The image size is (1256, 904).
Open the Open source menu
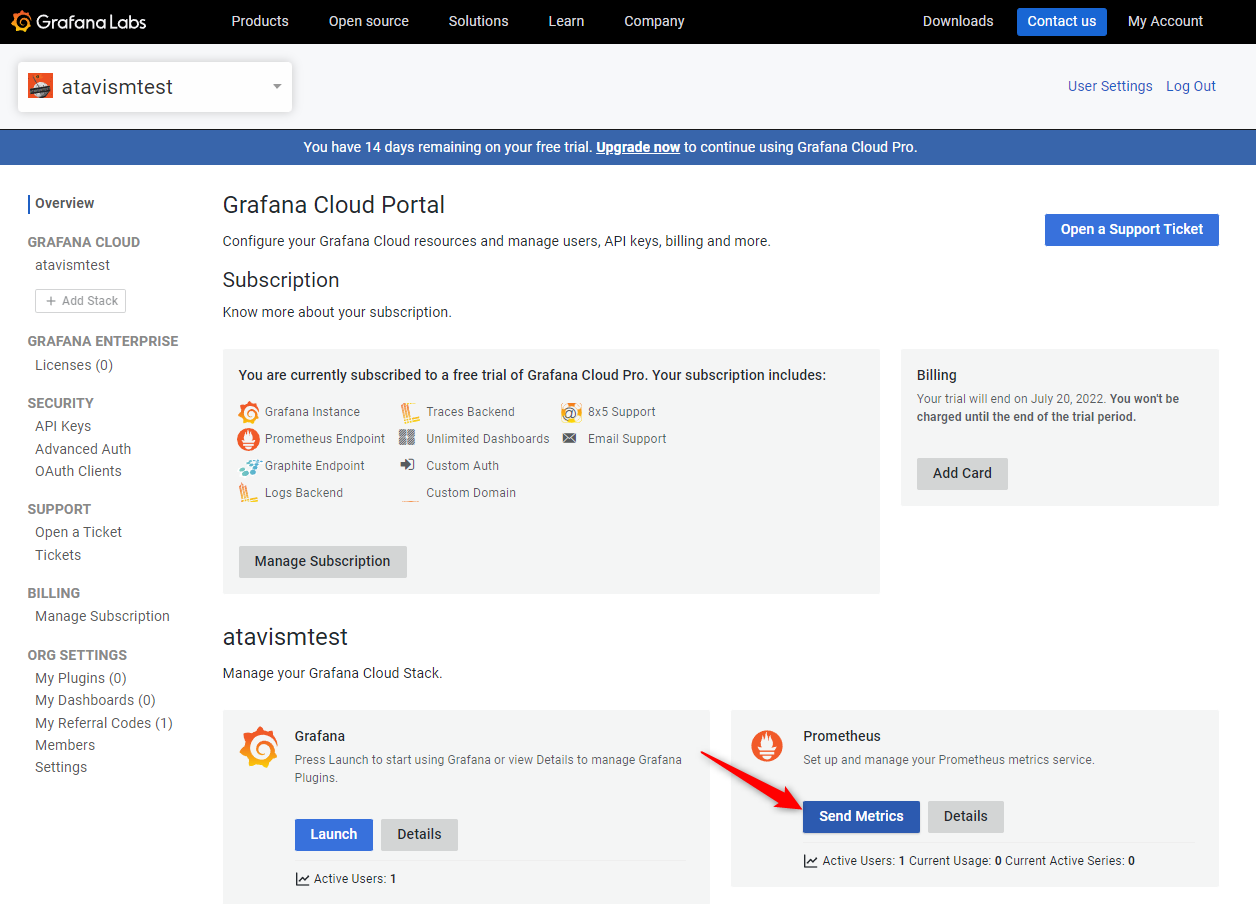[x=369, y=21]
